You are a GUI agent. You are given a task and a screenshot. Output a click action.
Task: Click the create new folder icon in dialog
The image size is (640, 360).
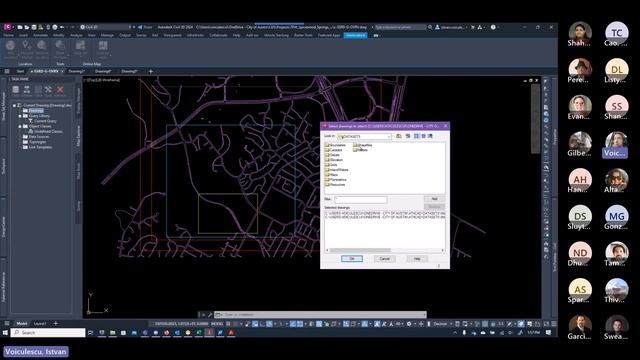point(408,136)
